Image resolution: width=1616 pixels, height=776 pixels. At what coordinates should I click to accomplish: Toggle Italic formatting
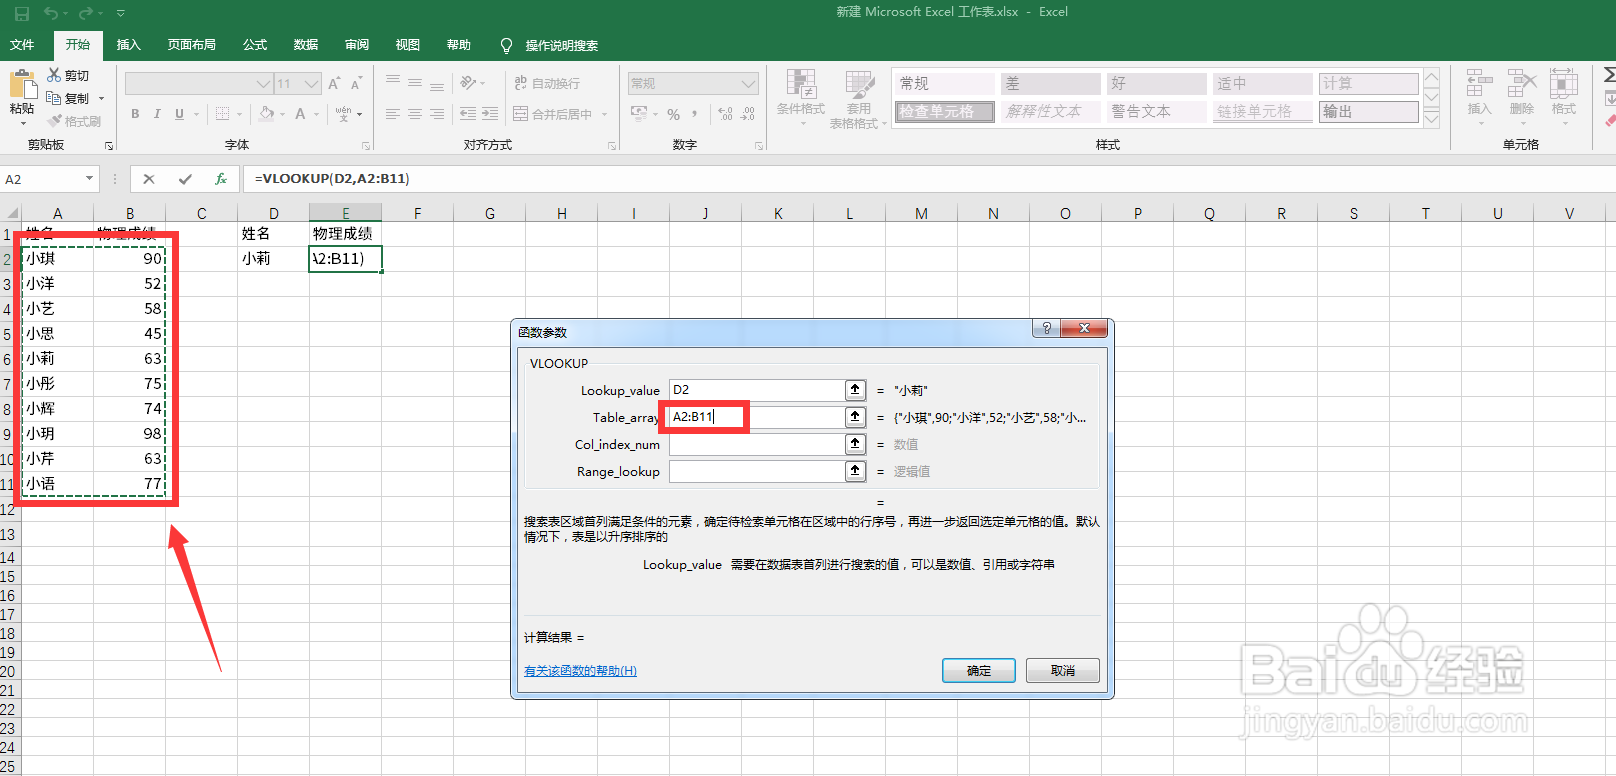pos(157,114)
